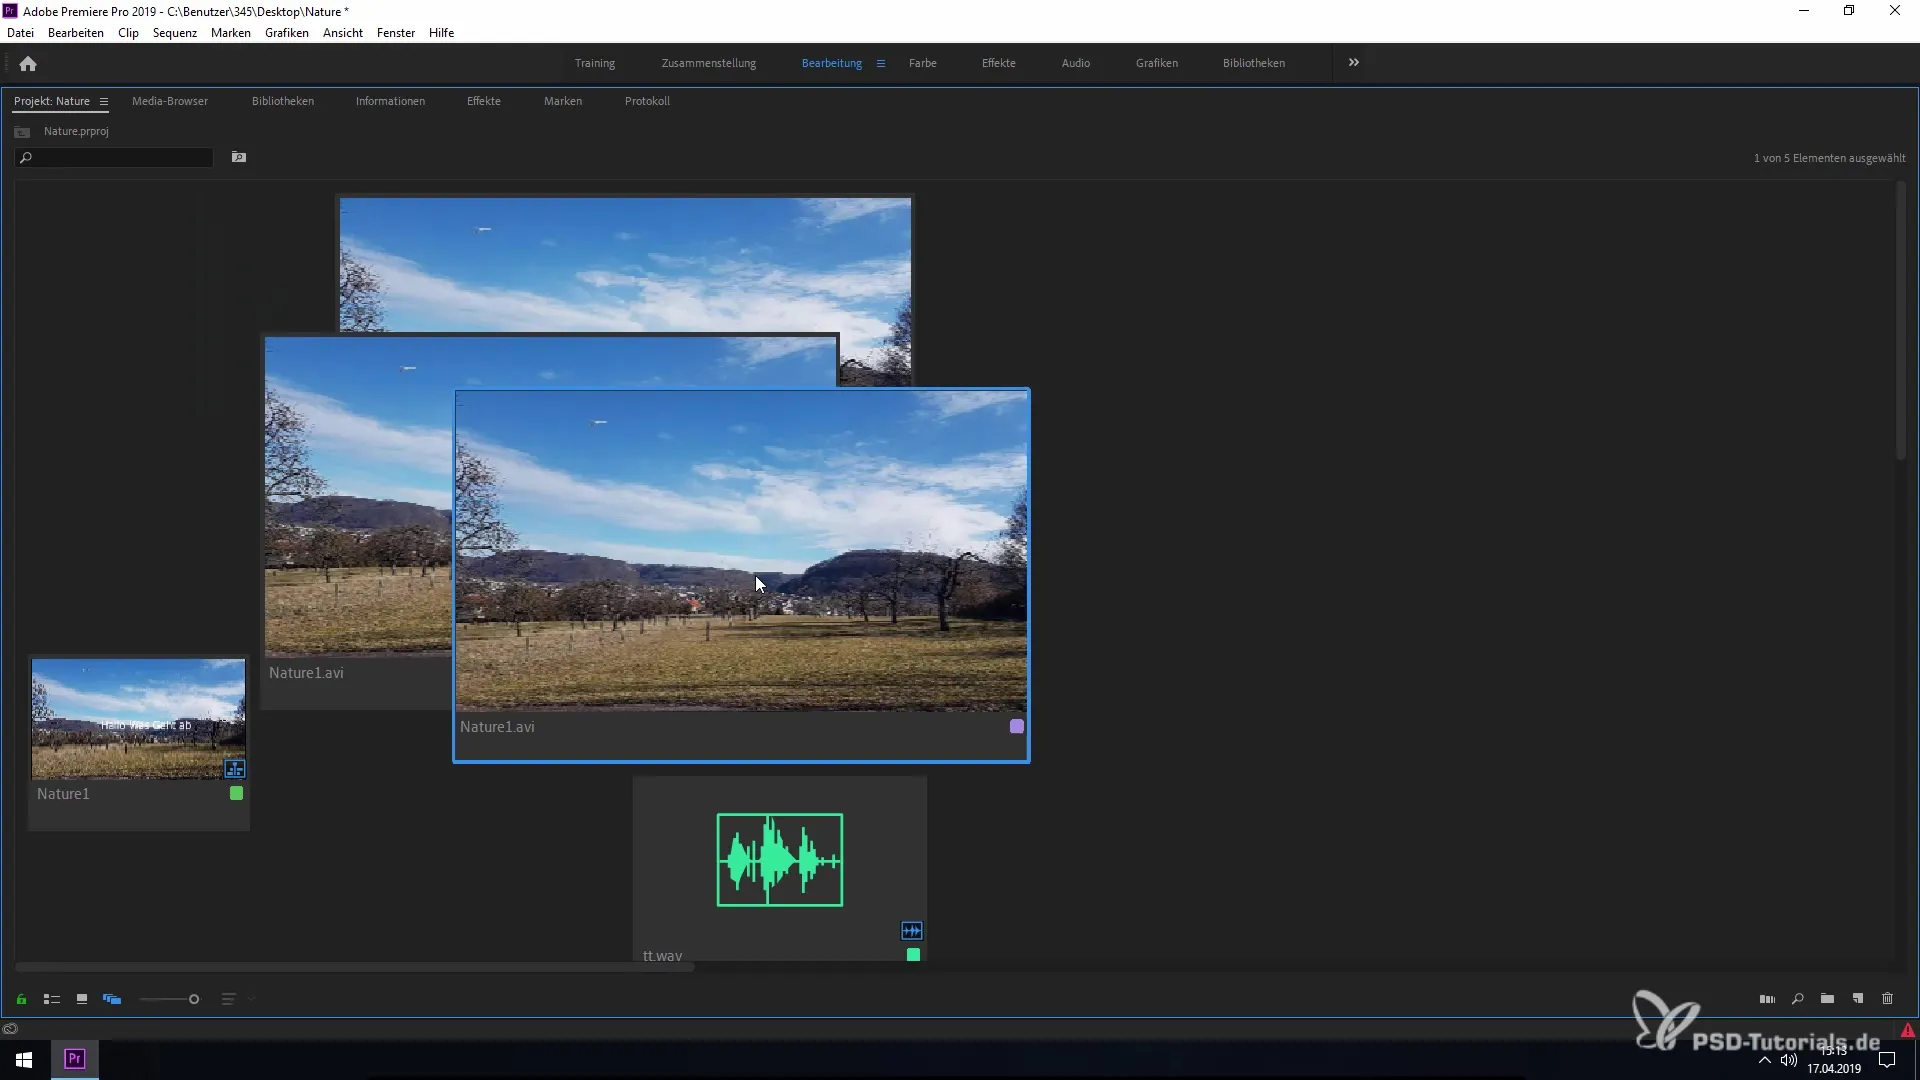Switch to Farbe workspace
This screenshot has width=1920, height=1080.
click(x=923, y=63)
